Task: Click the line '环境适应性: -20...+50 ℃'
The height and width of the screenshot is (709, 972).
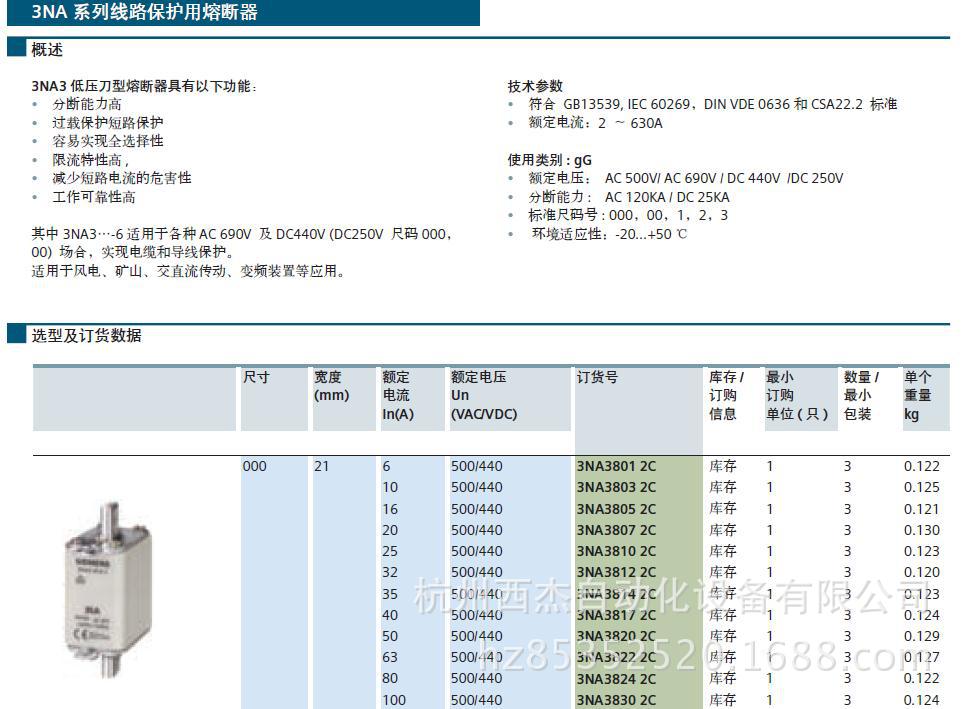Action: pos(609,234)
